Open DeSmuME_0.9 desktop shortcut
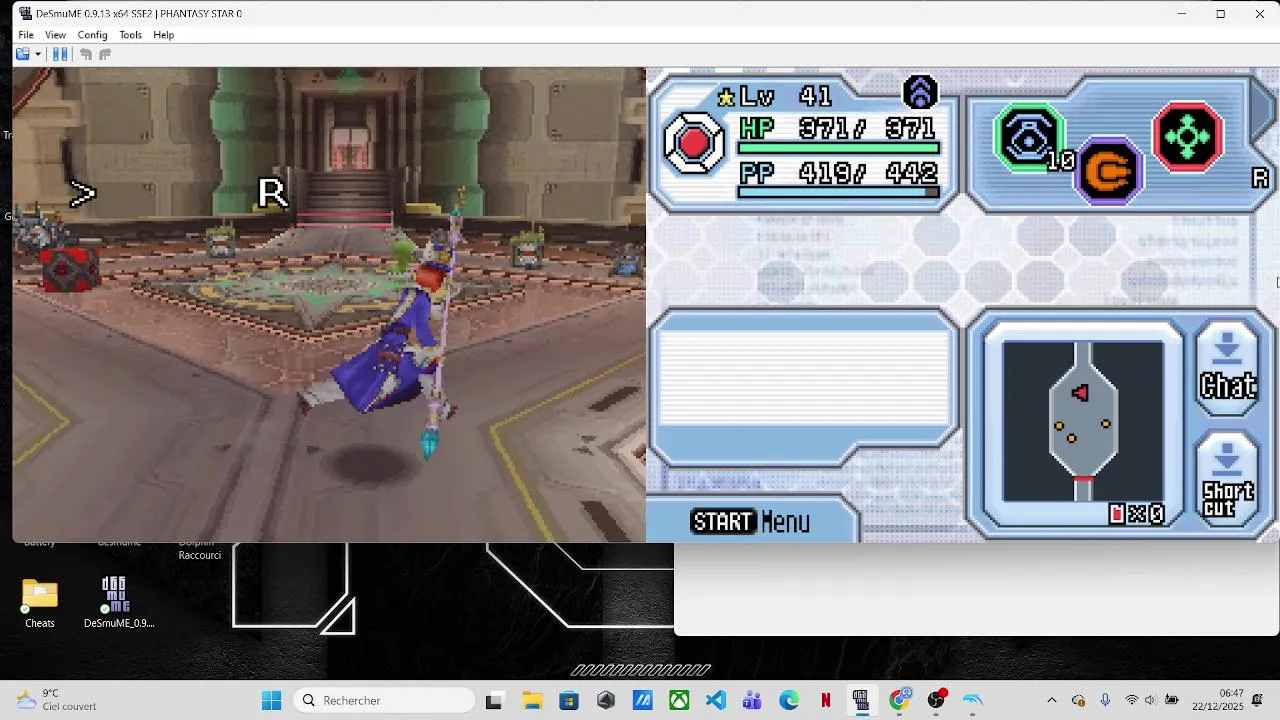 point(119,603)
